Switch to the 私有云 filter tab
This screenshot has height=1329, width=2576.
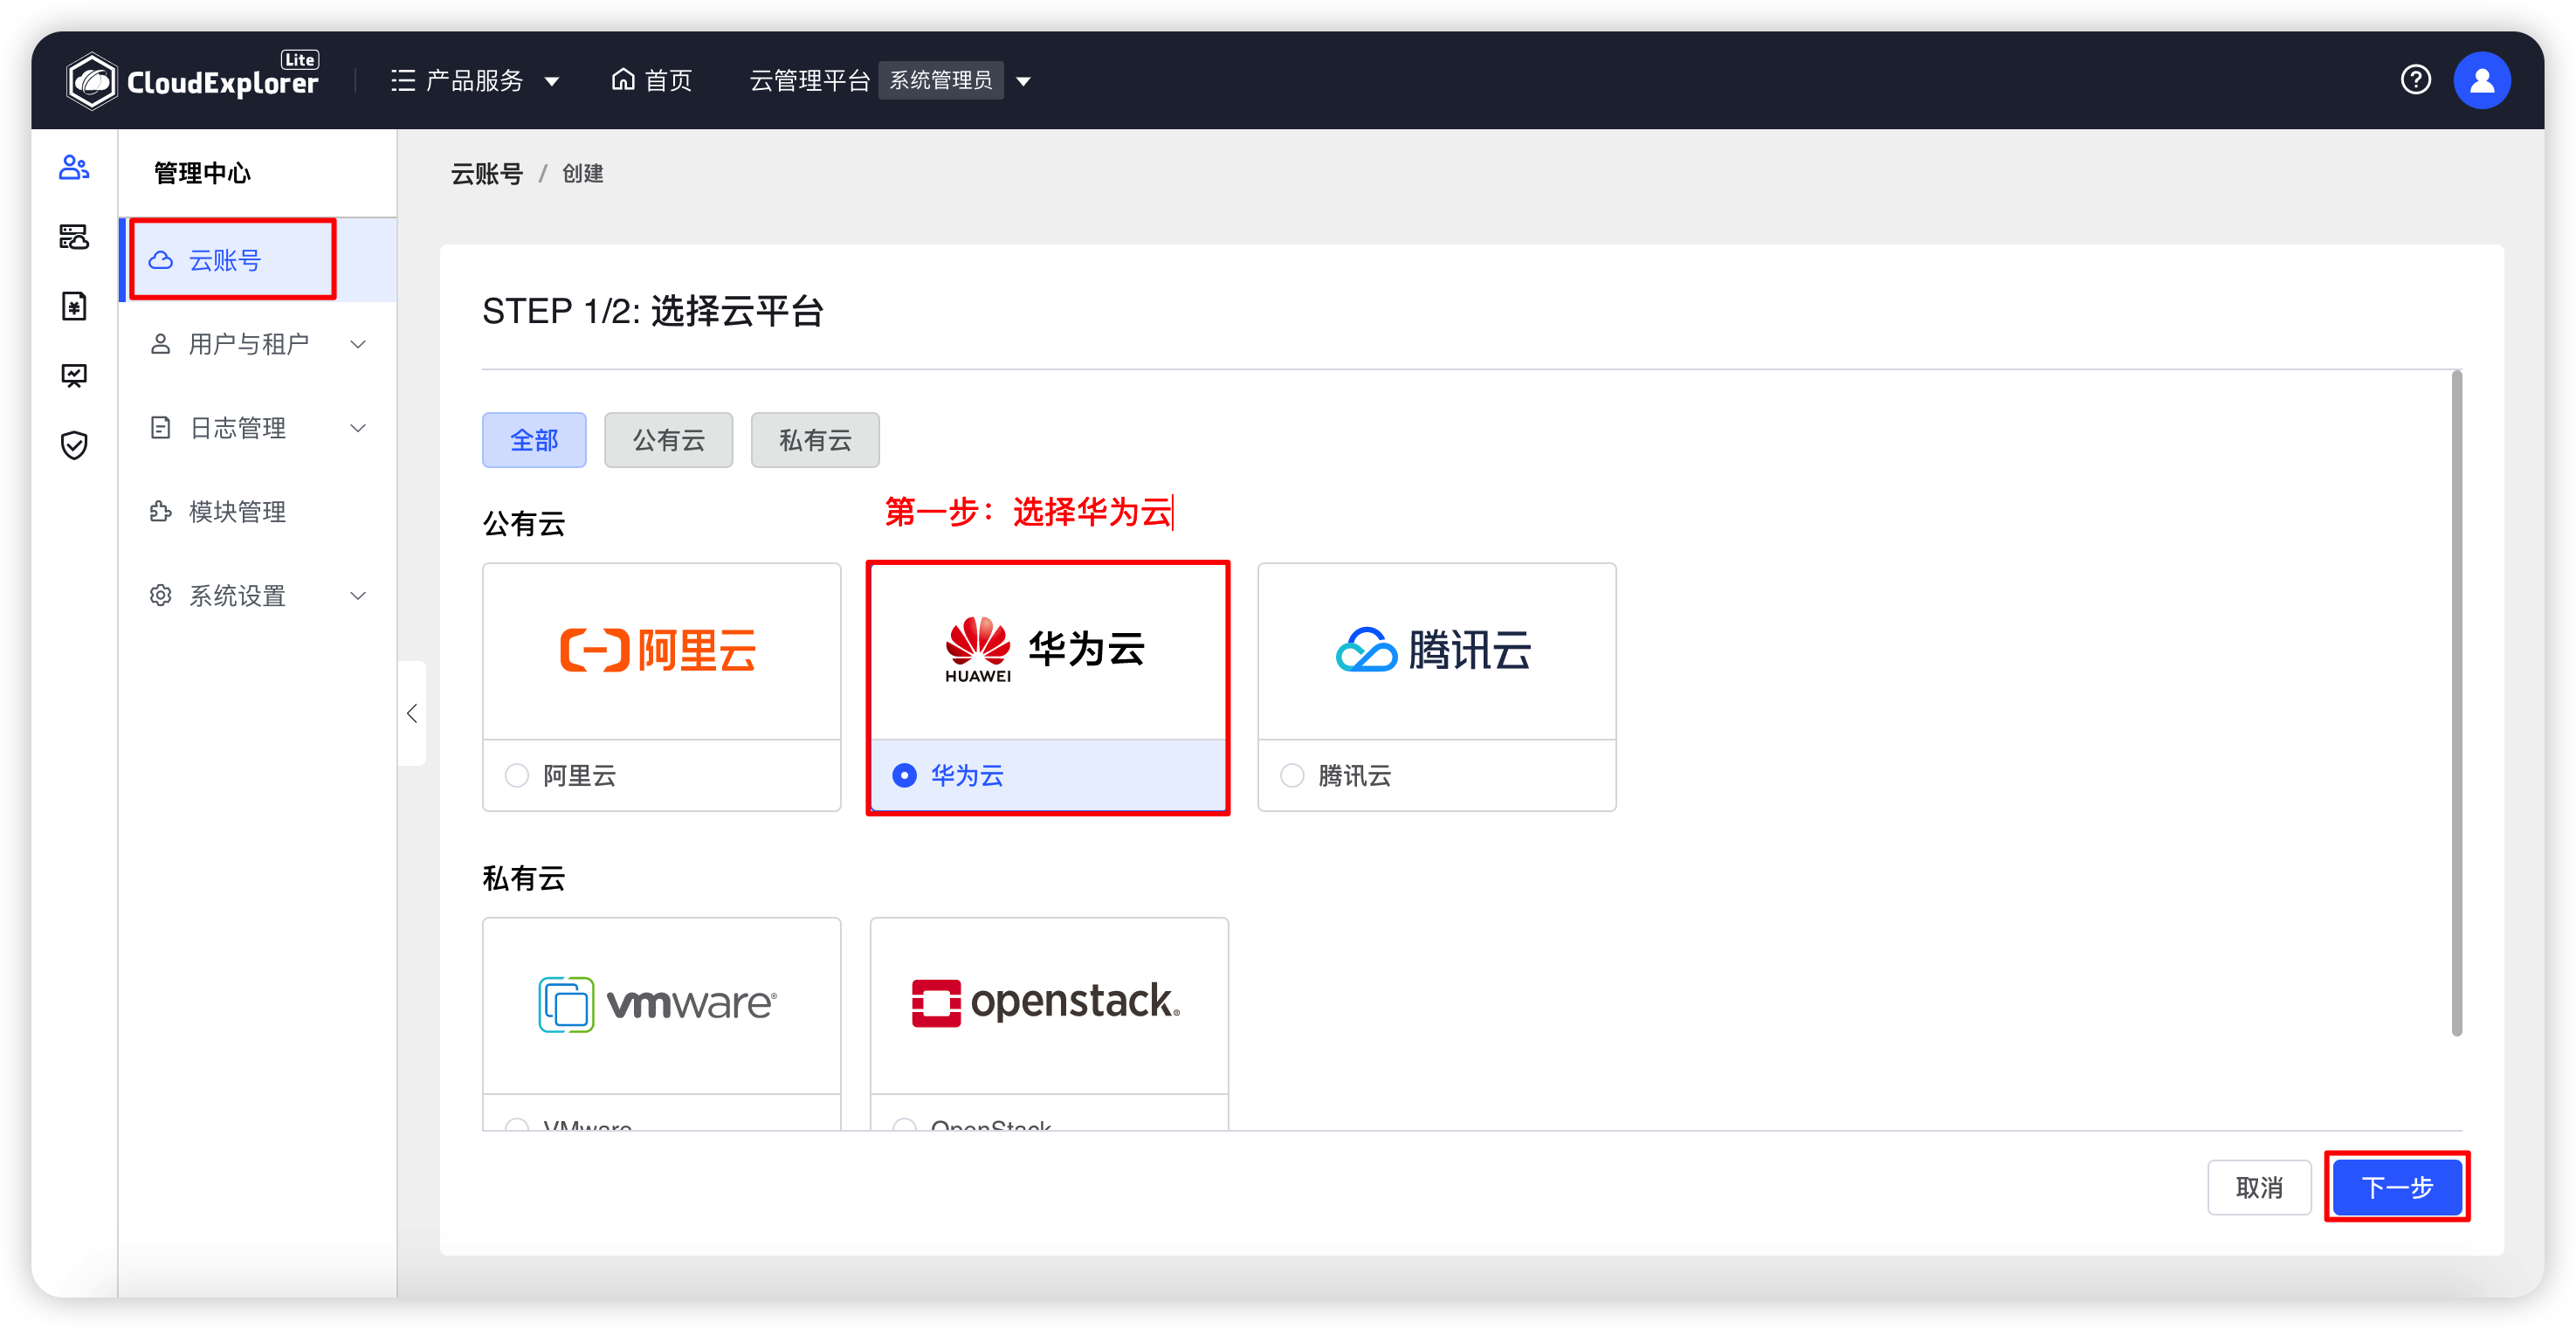(815, 440)
